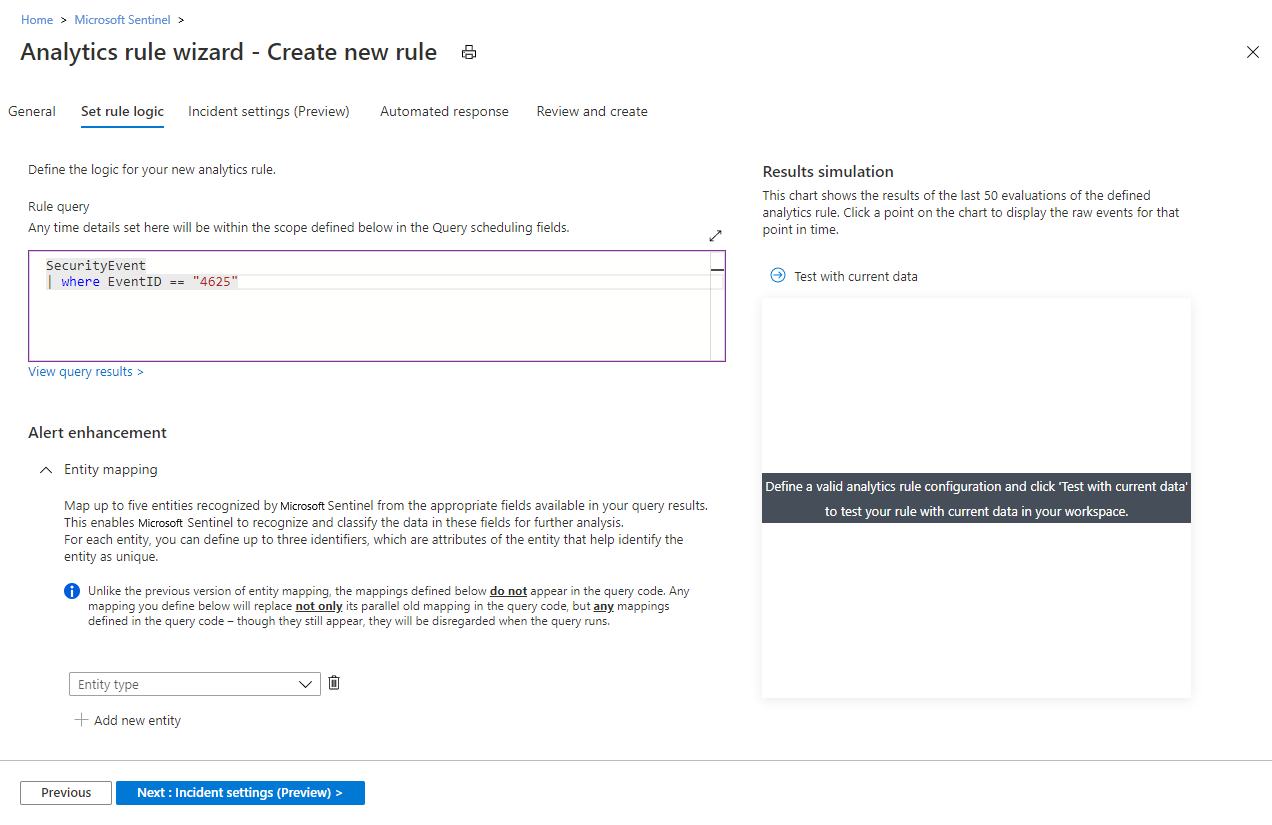Select the Set rule logic tab

pos(122,112)
